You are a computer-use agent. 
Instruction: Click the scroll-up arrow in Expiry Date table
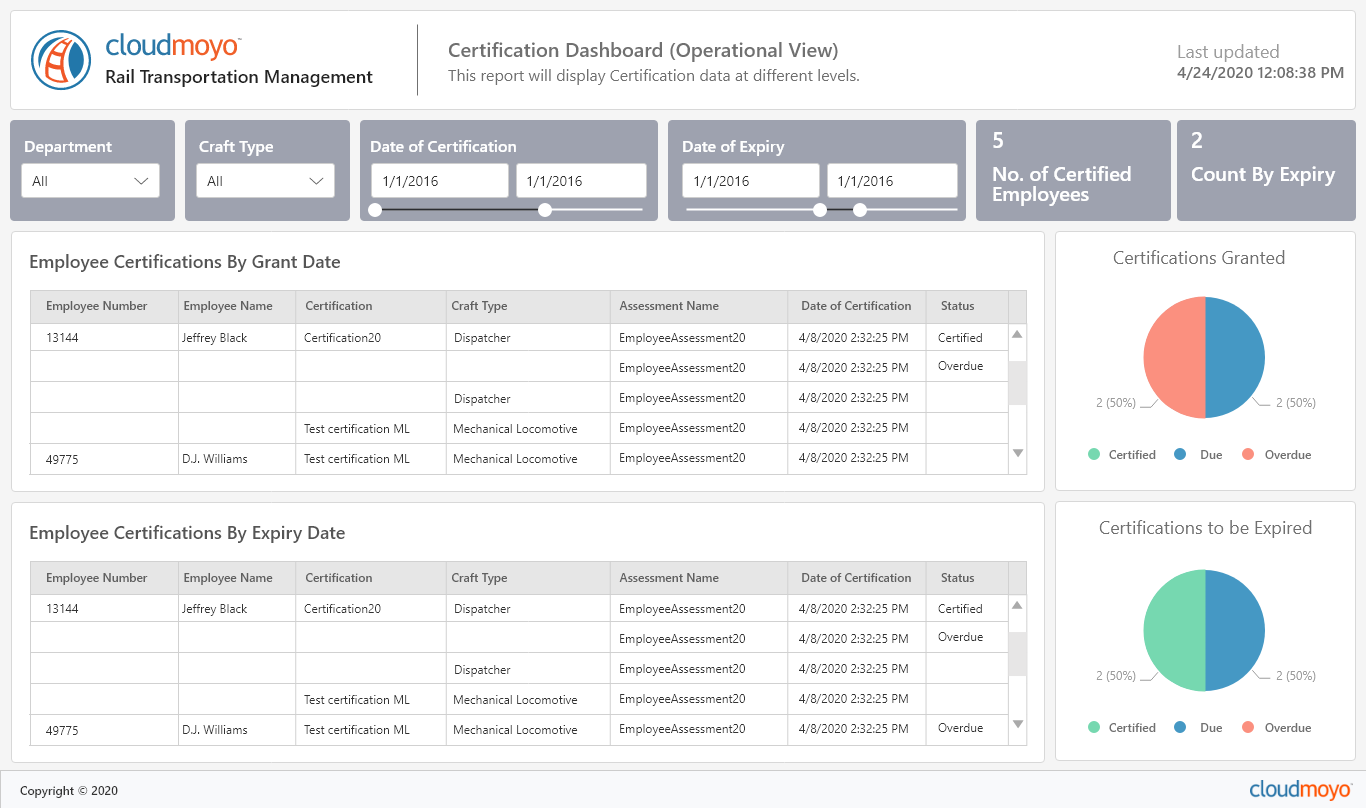(1017, 605)
